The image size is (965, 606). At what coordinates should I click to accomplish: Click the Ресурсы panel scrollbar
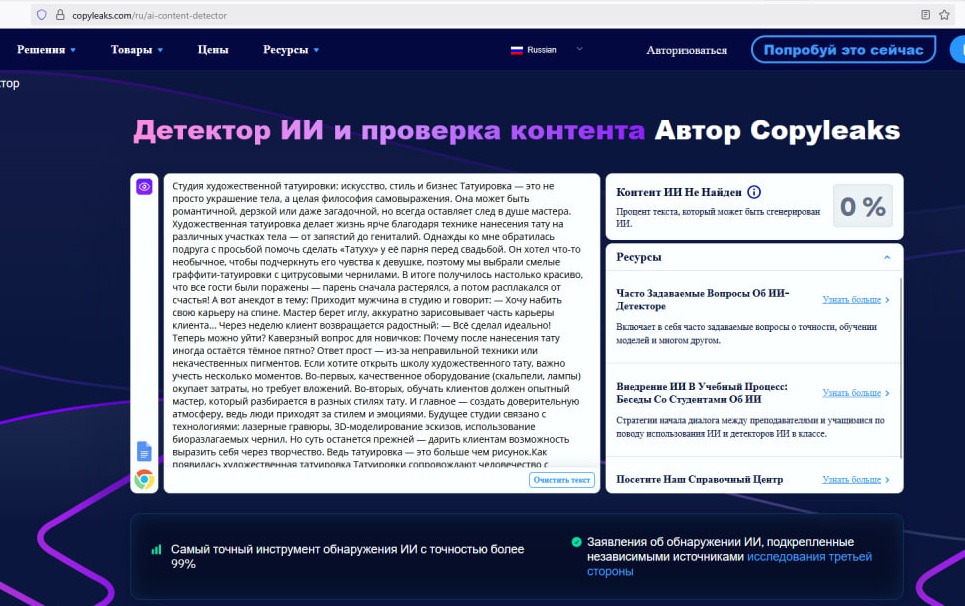(900, 367)
